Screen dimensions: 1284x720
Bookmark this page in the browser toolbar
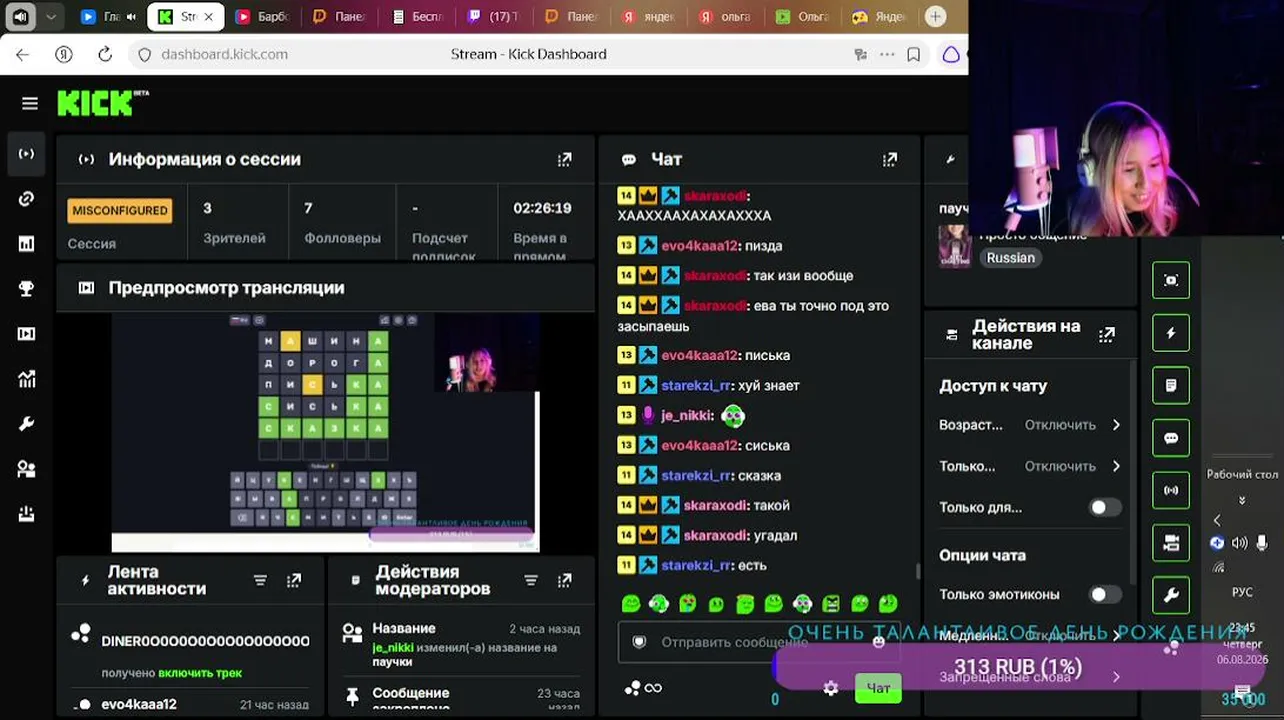[x=913, y=54]
